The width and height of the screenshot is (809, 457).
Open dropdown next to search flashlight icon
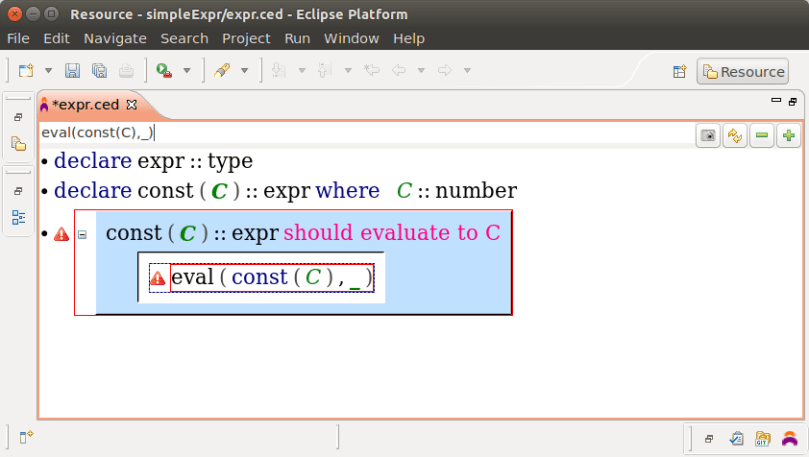243,71
